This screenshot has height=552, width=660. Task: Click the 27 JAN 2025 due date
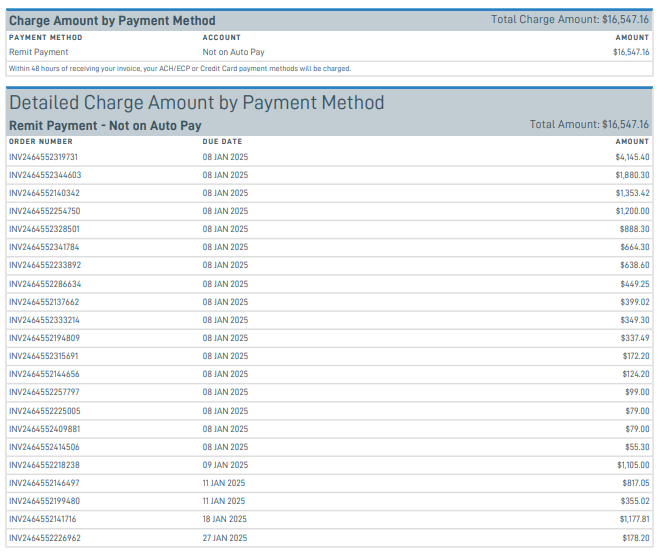click(x=225, y=537)
